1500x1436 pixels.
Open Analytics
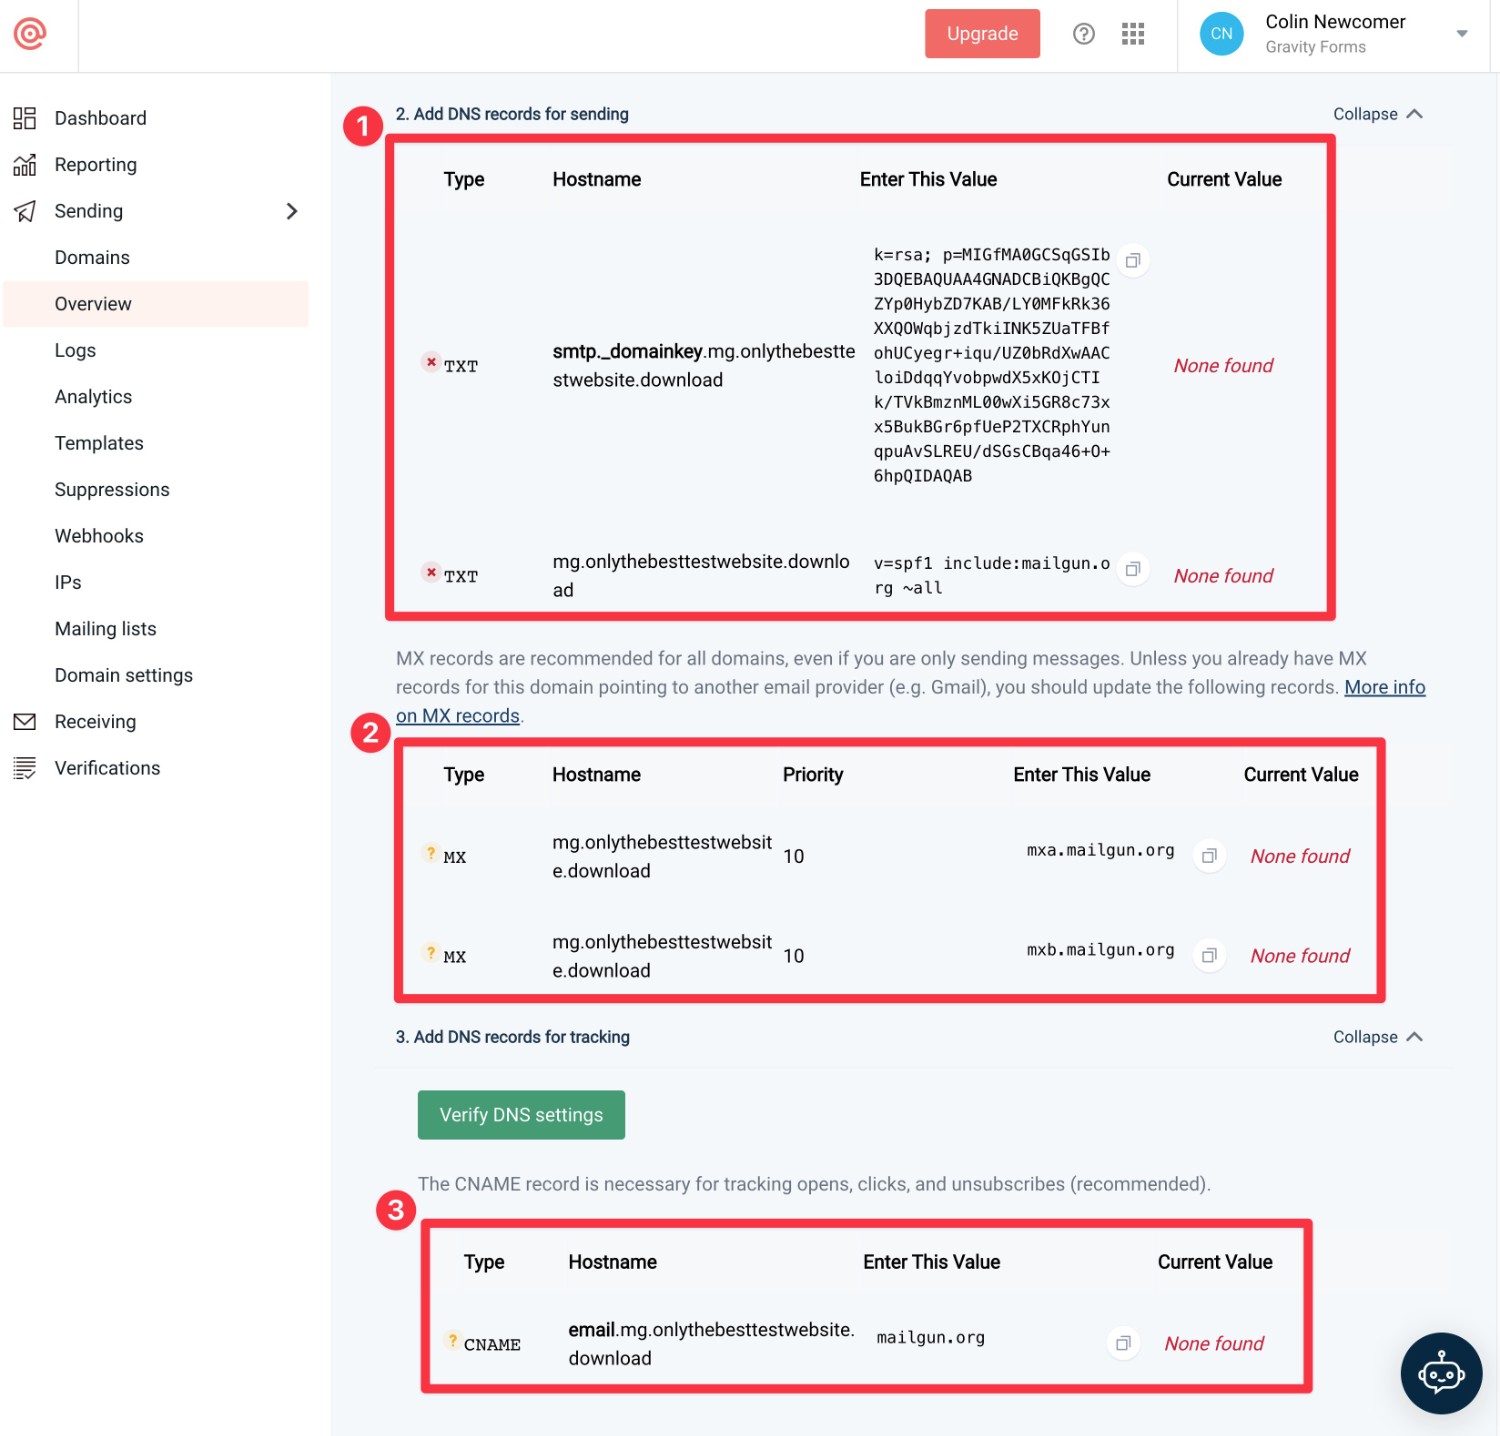(x=93, y=397)
